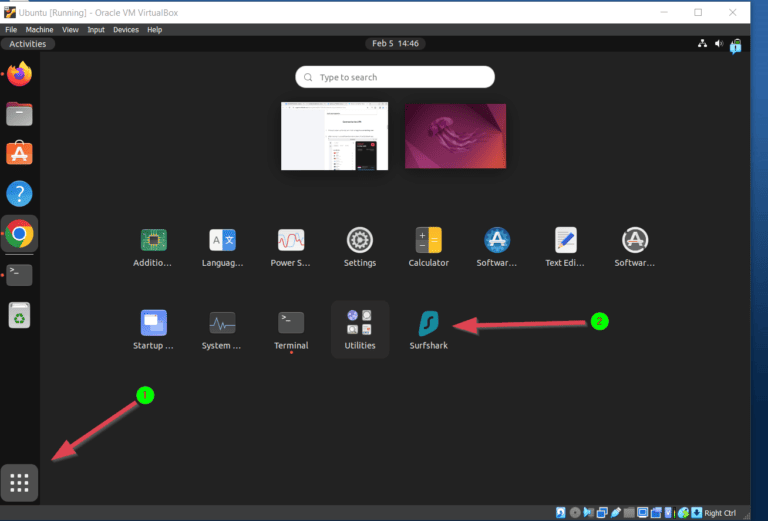
Task: Launch Terminal from the app grid
Action: pyautogui.click(x=291, y=330)
